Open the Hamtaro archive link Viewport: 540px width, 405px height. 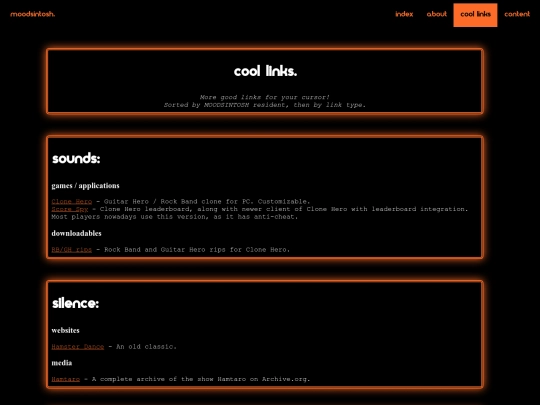(x=65, y=379)
